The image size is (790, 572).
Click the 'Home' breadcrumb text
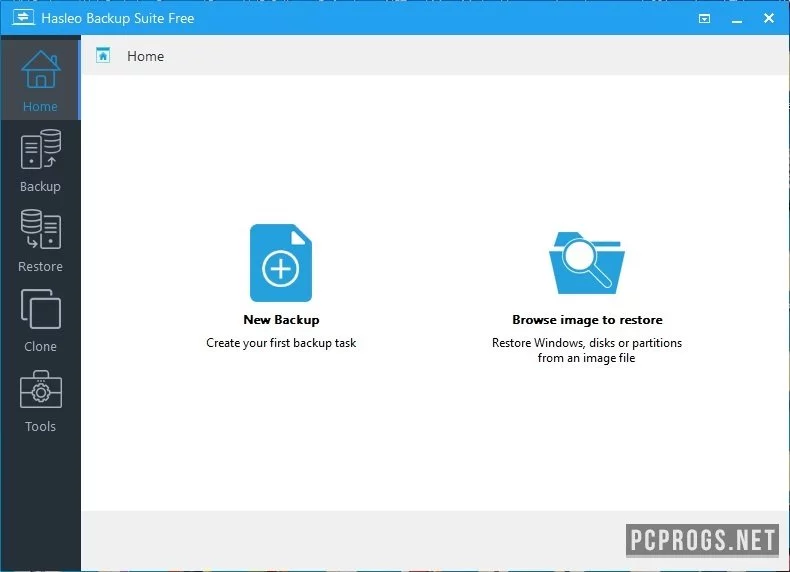145,56
